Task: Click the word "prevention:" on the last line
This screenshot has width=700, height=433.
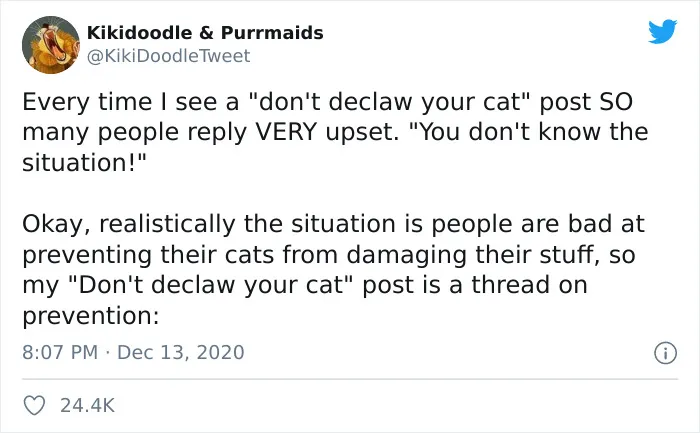Action: 91,317
